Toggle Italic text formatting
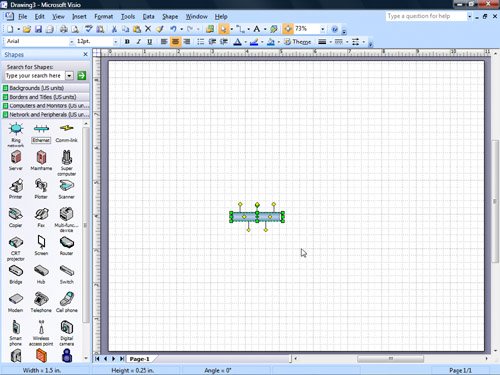The height and width of the screenshot is (375, 500). [x=138, y=42]
